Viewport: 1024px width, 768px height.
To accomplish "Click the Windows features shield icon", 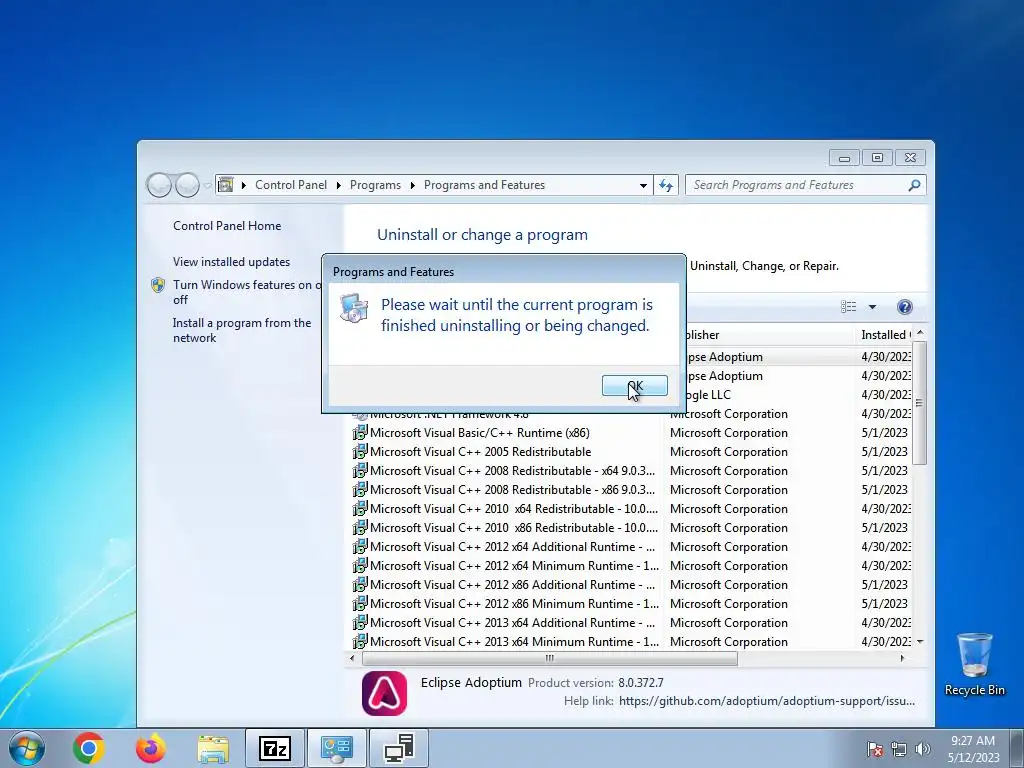I will tap(158, 285).
